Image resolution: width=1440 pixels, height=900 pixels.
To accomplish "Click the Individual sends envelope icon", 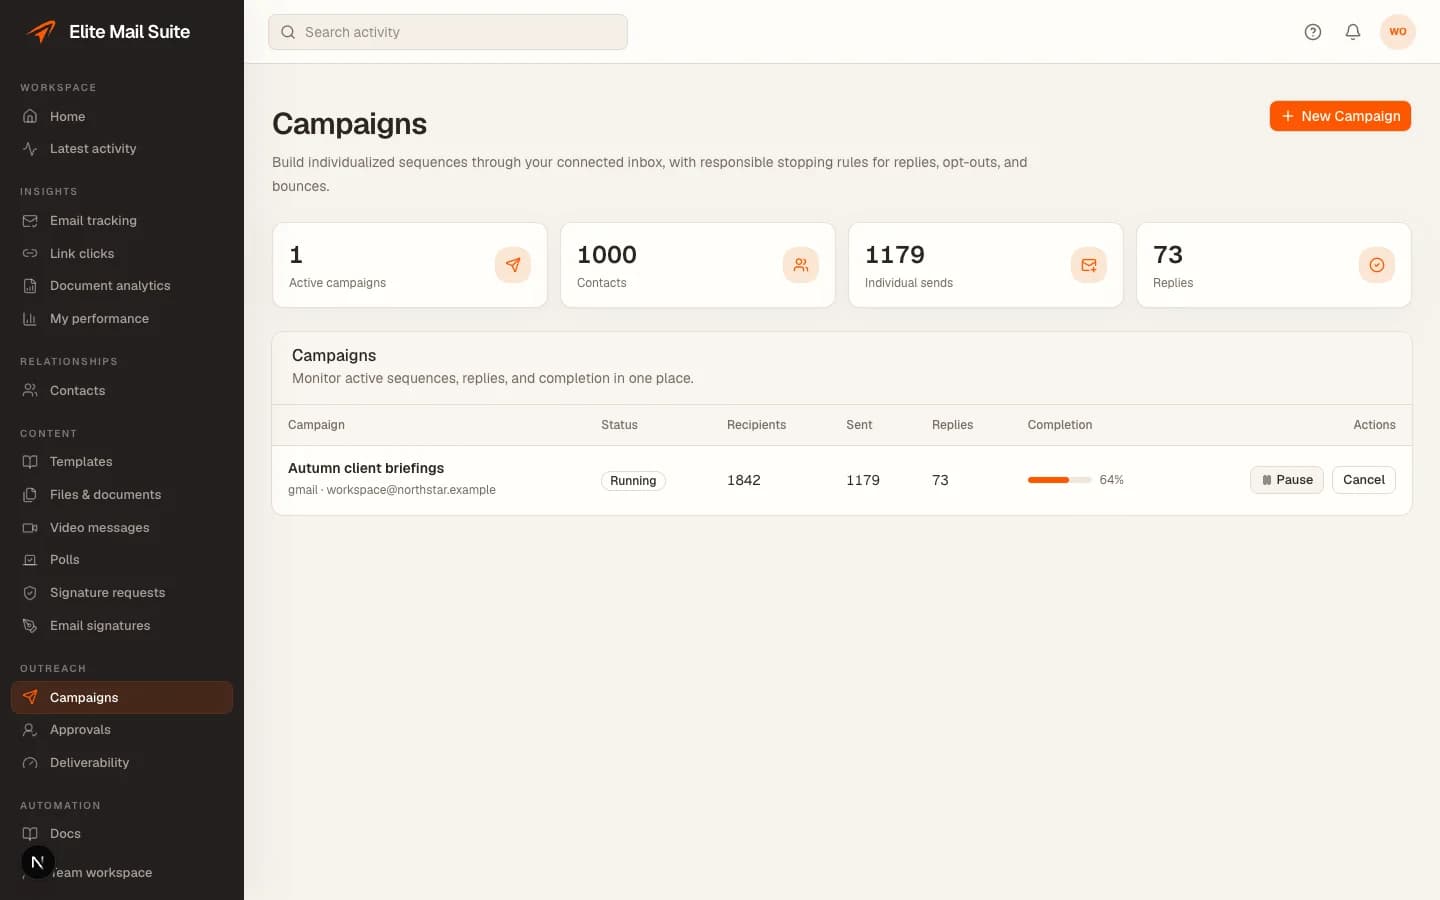I will (x=1089, y=265).
